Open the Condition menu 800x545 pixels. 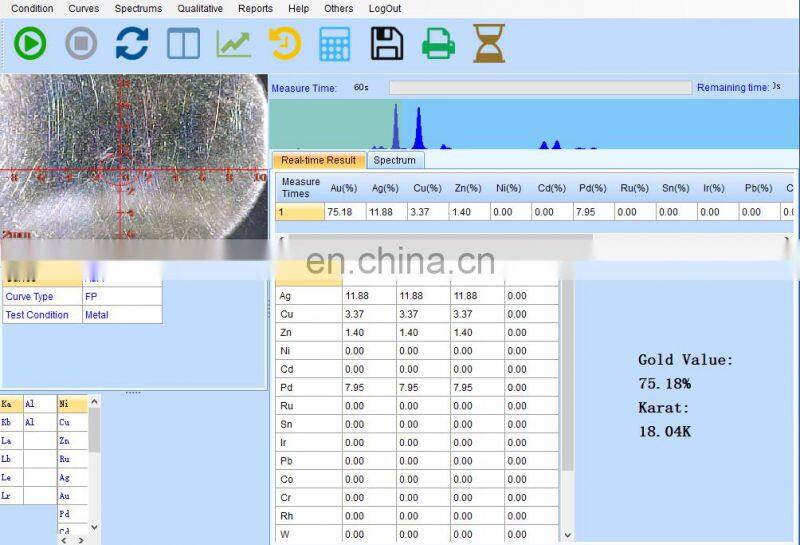(x=32, y=9)
